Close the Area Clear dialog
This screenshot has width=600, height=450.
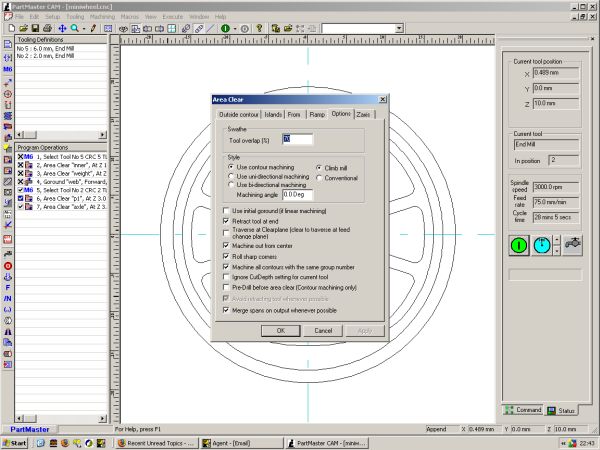(x=382, y=99)
